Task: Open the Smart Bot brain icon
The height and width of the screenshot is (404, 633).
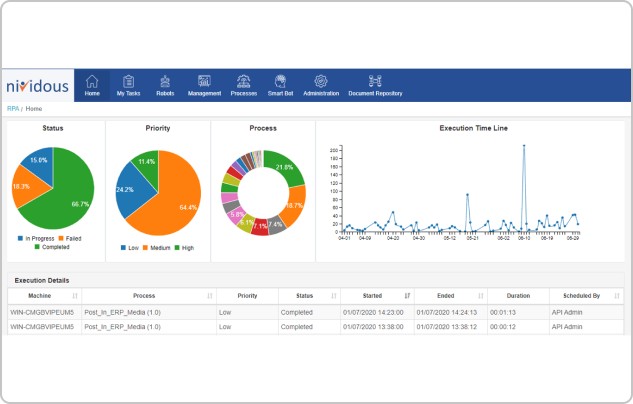Action: click(x=280, y=81)
